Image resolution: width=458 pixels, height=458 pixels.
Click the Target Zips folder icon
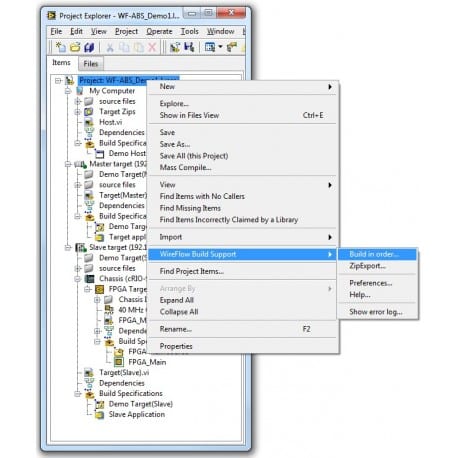pos(89,112)
